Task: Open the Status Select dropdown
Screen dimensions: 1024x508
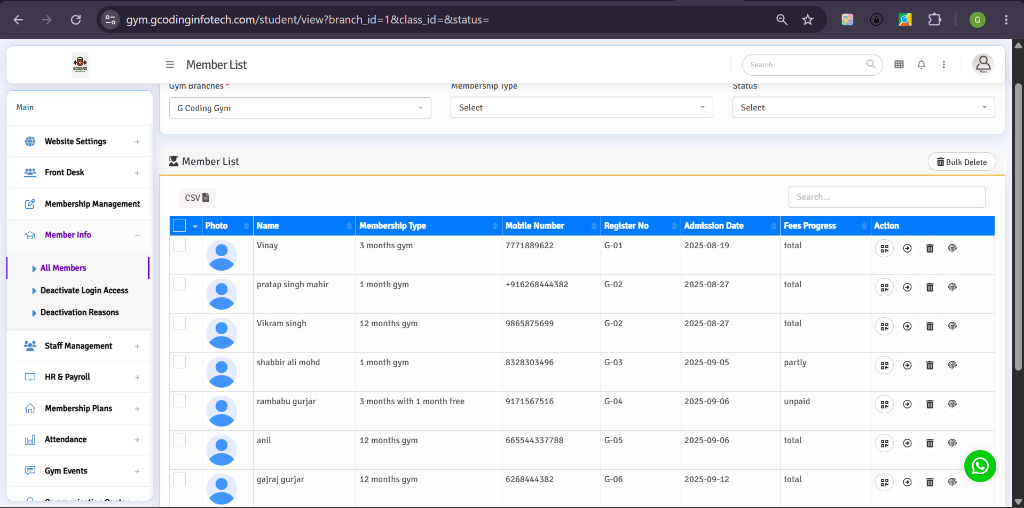Action: point(863,108)
